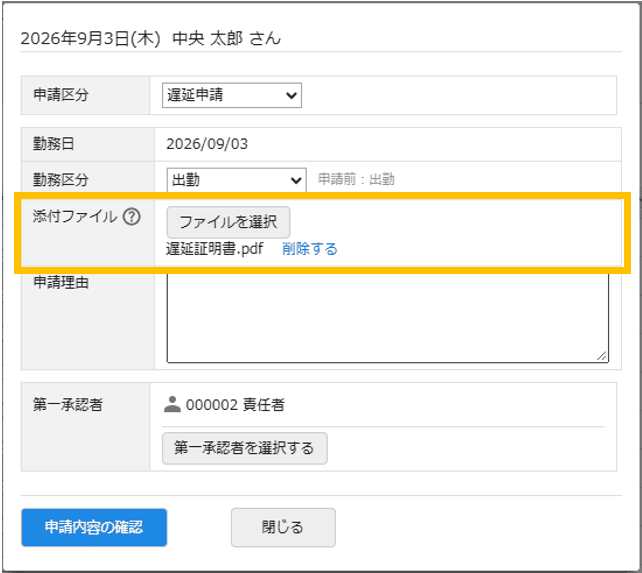Click the textarea resize handle corner
Screen dimensions: 642x573
(x=601, y=356)
